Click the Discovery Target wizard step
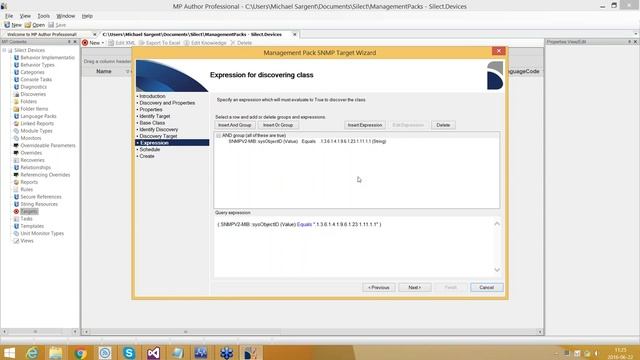The width and height of the screenshot is (640, 360). point(158,136)
